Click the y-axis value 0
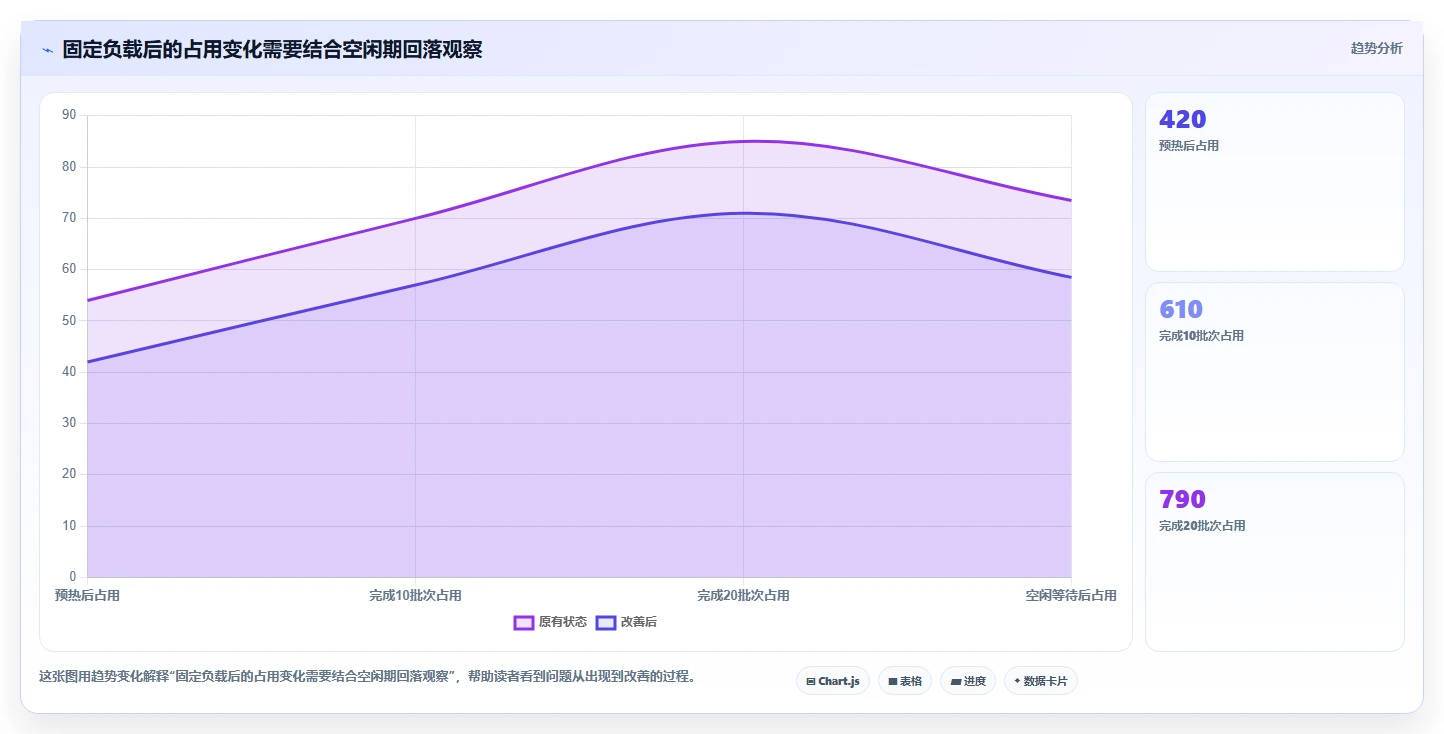 [x=72, y=577]
